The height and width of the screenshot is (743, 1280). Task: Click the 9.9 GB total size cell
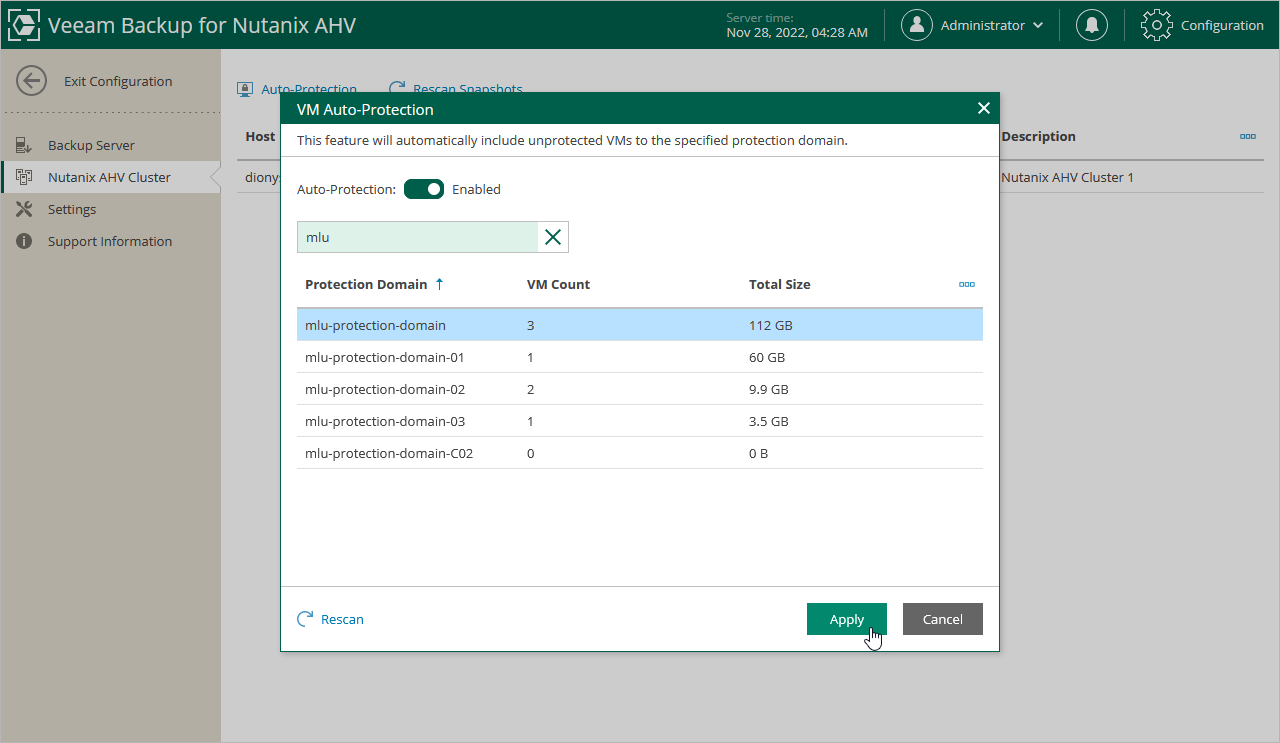769,389
